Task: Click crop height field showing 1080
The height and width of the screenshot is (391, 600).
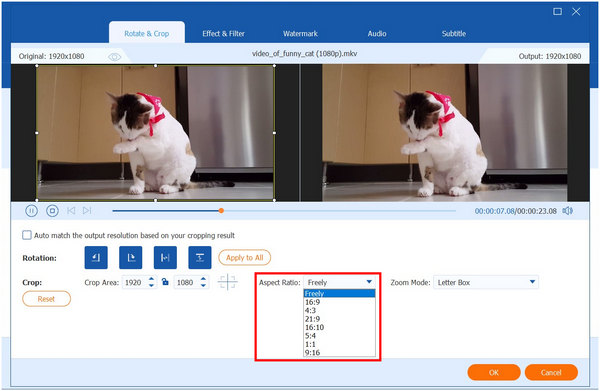Action: pyautogui.click(x=186, y=282)
